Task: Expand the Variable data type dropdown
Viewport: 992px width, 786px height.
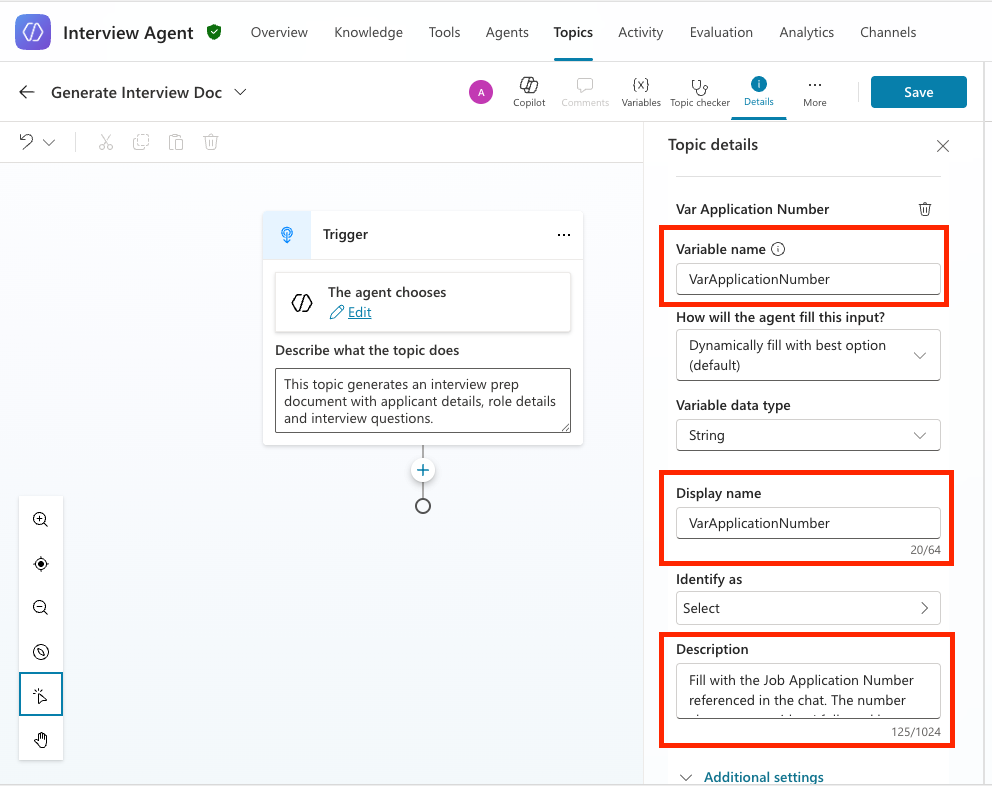Action: [x=808, y=435]
